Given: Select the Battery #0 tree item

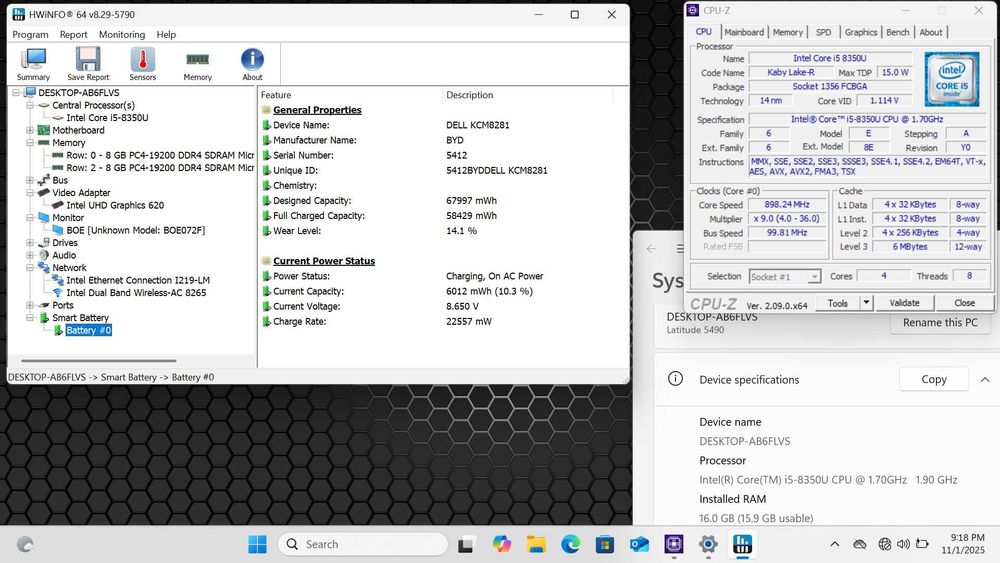Looking at the screenshot, I should coord(89,330).
